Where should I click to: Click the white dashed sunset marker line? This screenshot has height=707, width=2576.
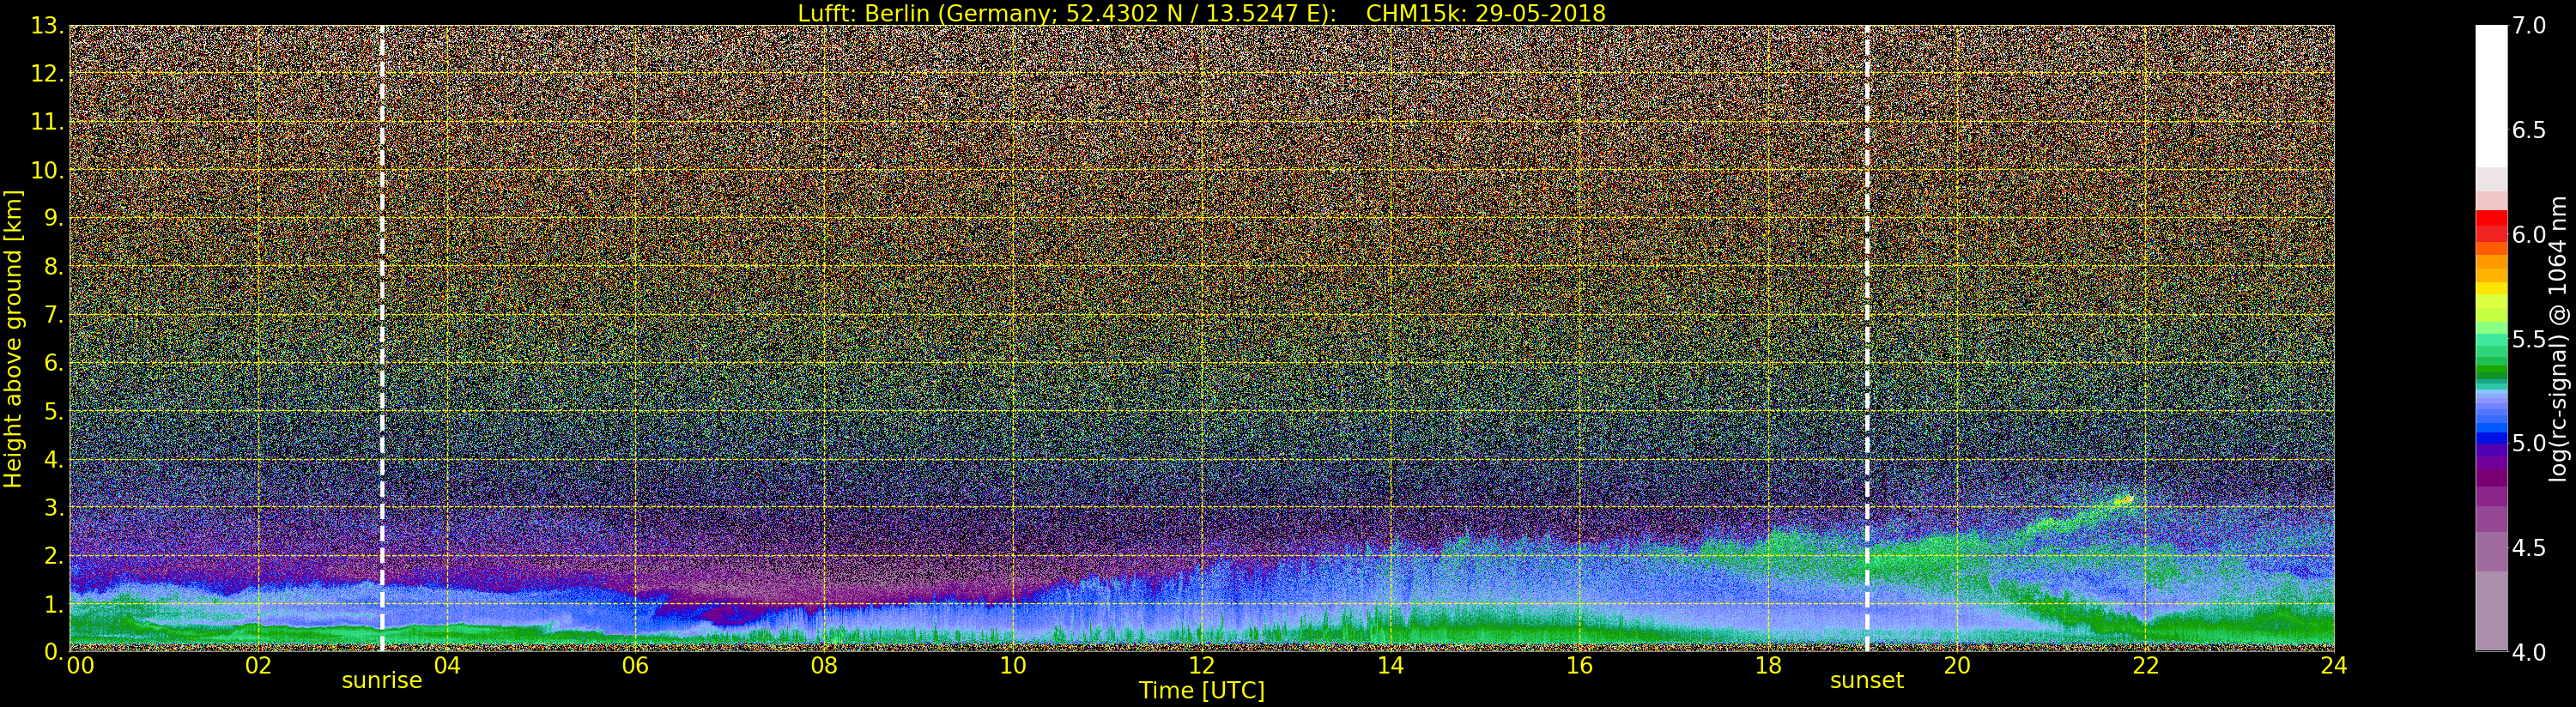pyautogui.click(x=1867, y=338)
